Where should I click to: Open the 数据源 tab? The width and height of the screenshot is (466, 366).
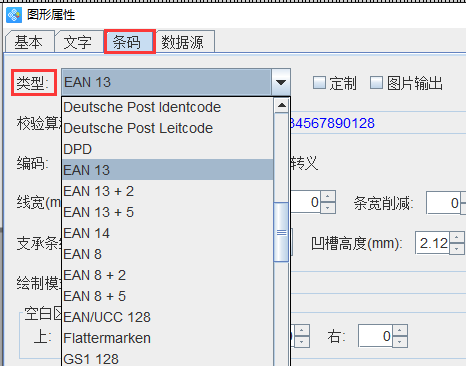(184, 42)
